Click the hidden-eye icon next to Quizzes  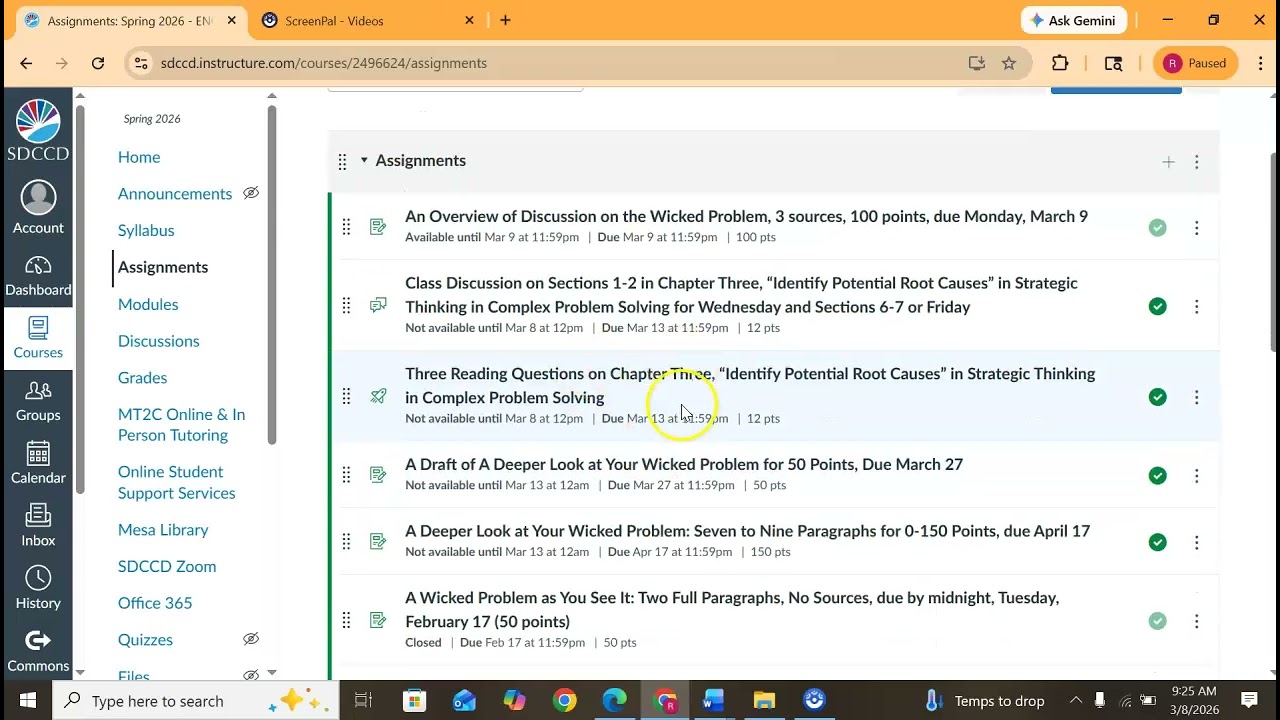[251, 639]
